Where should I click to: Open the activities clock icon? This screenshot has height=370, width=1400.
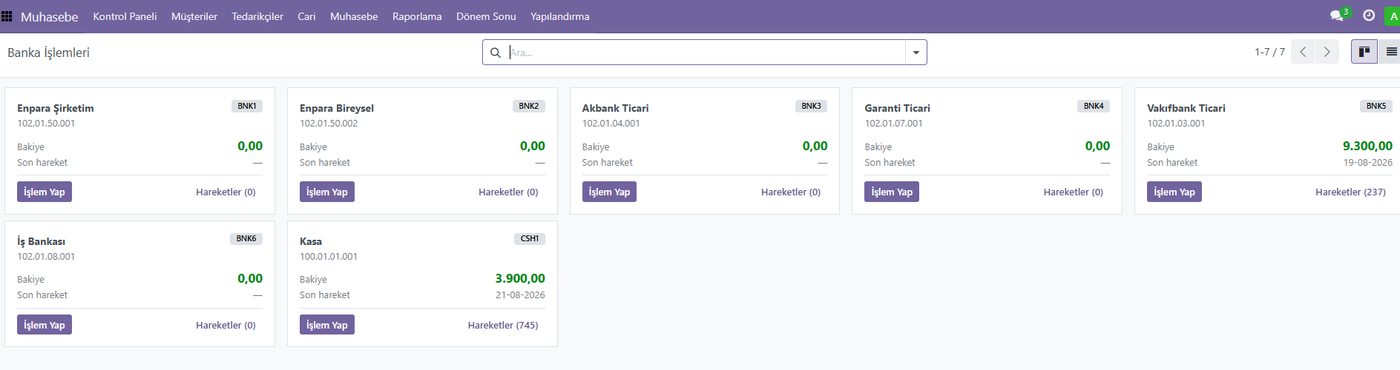[1369, 16]
